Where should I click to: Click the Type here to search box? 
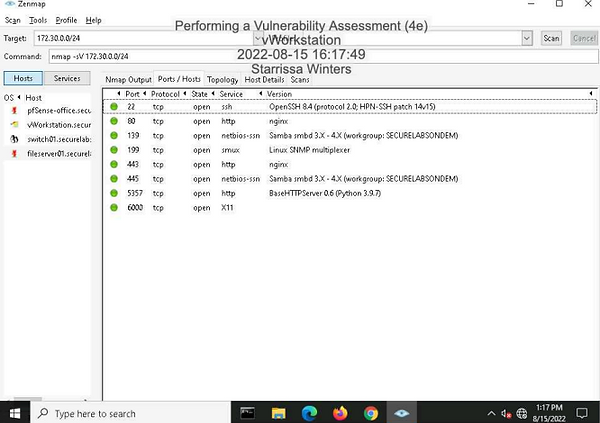[130, 413]
